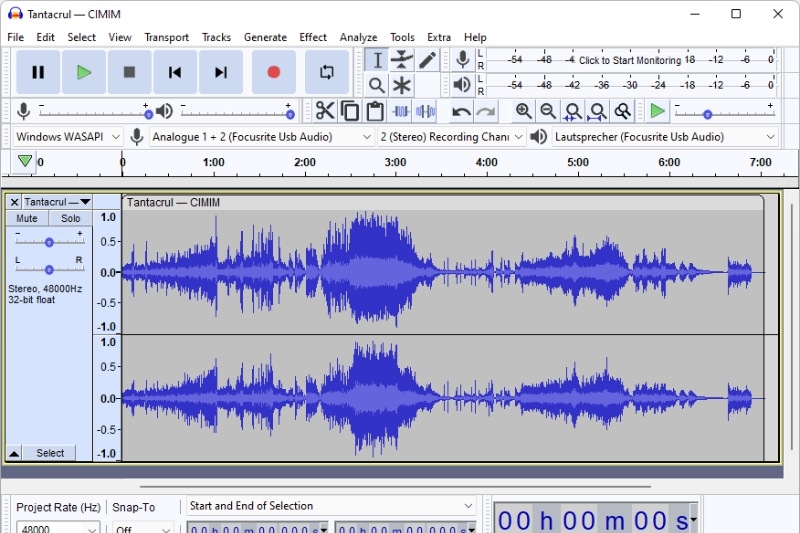Click the Zoom toggle icon
Screen dimensions: 800x533
622,111
